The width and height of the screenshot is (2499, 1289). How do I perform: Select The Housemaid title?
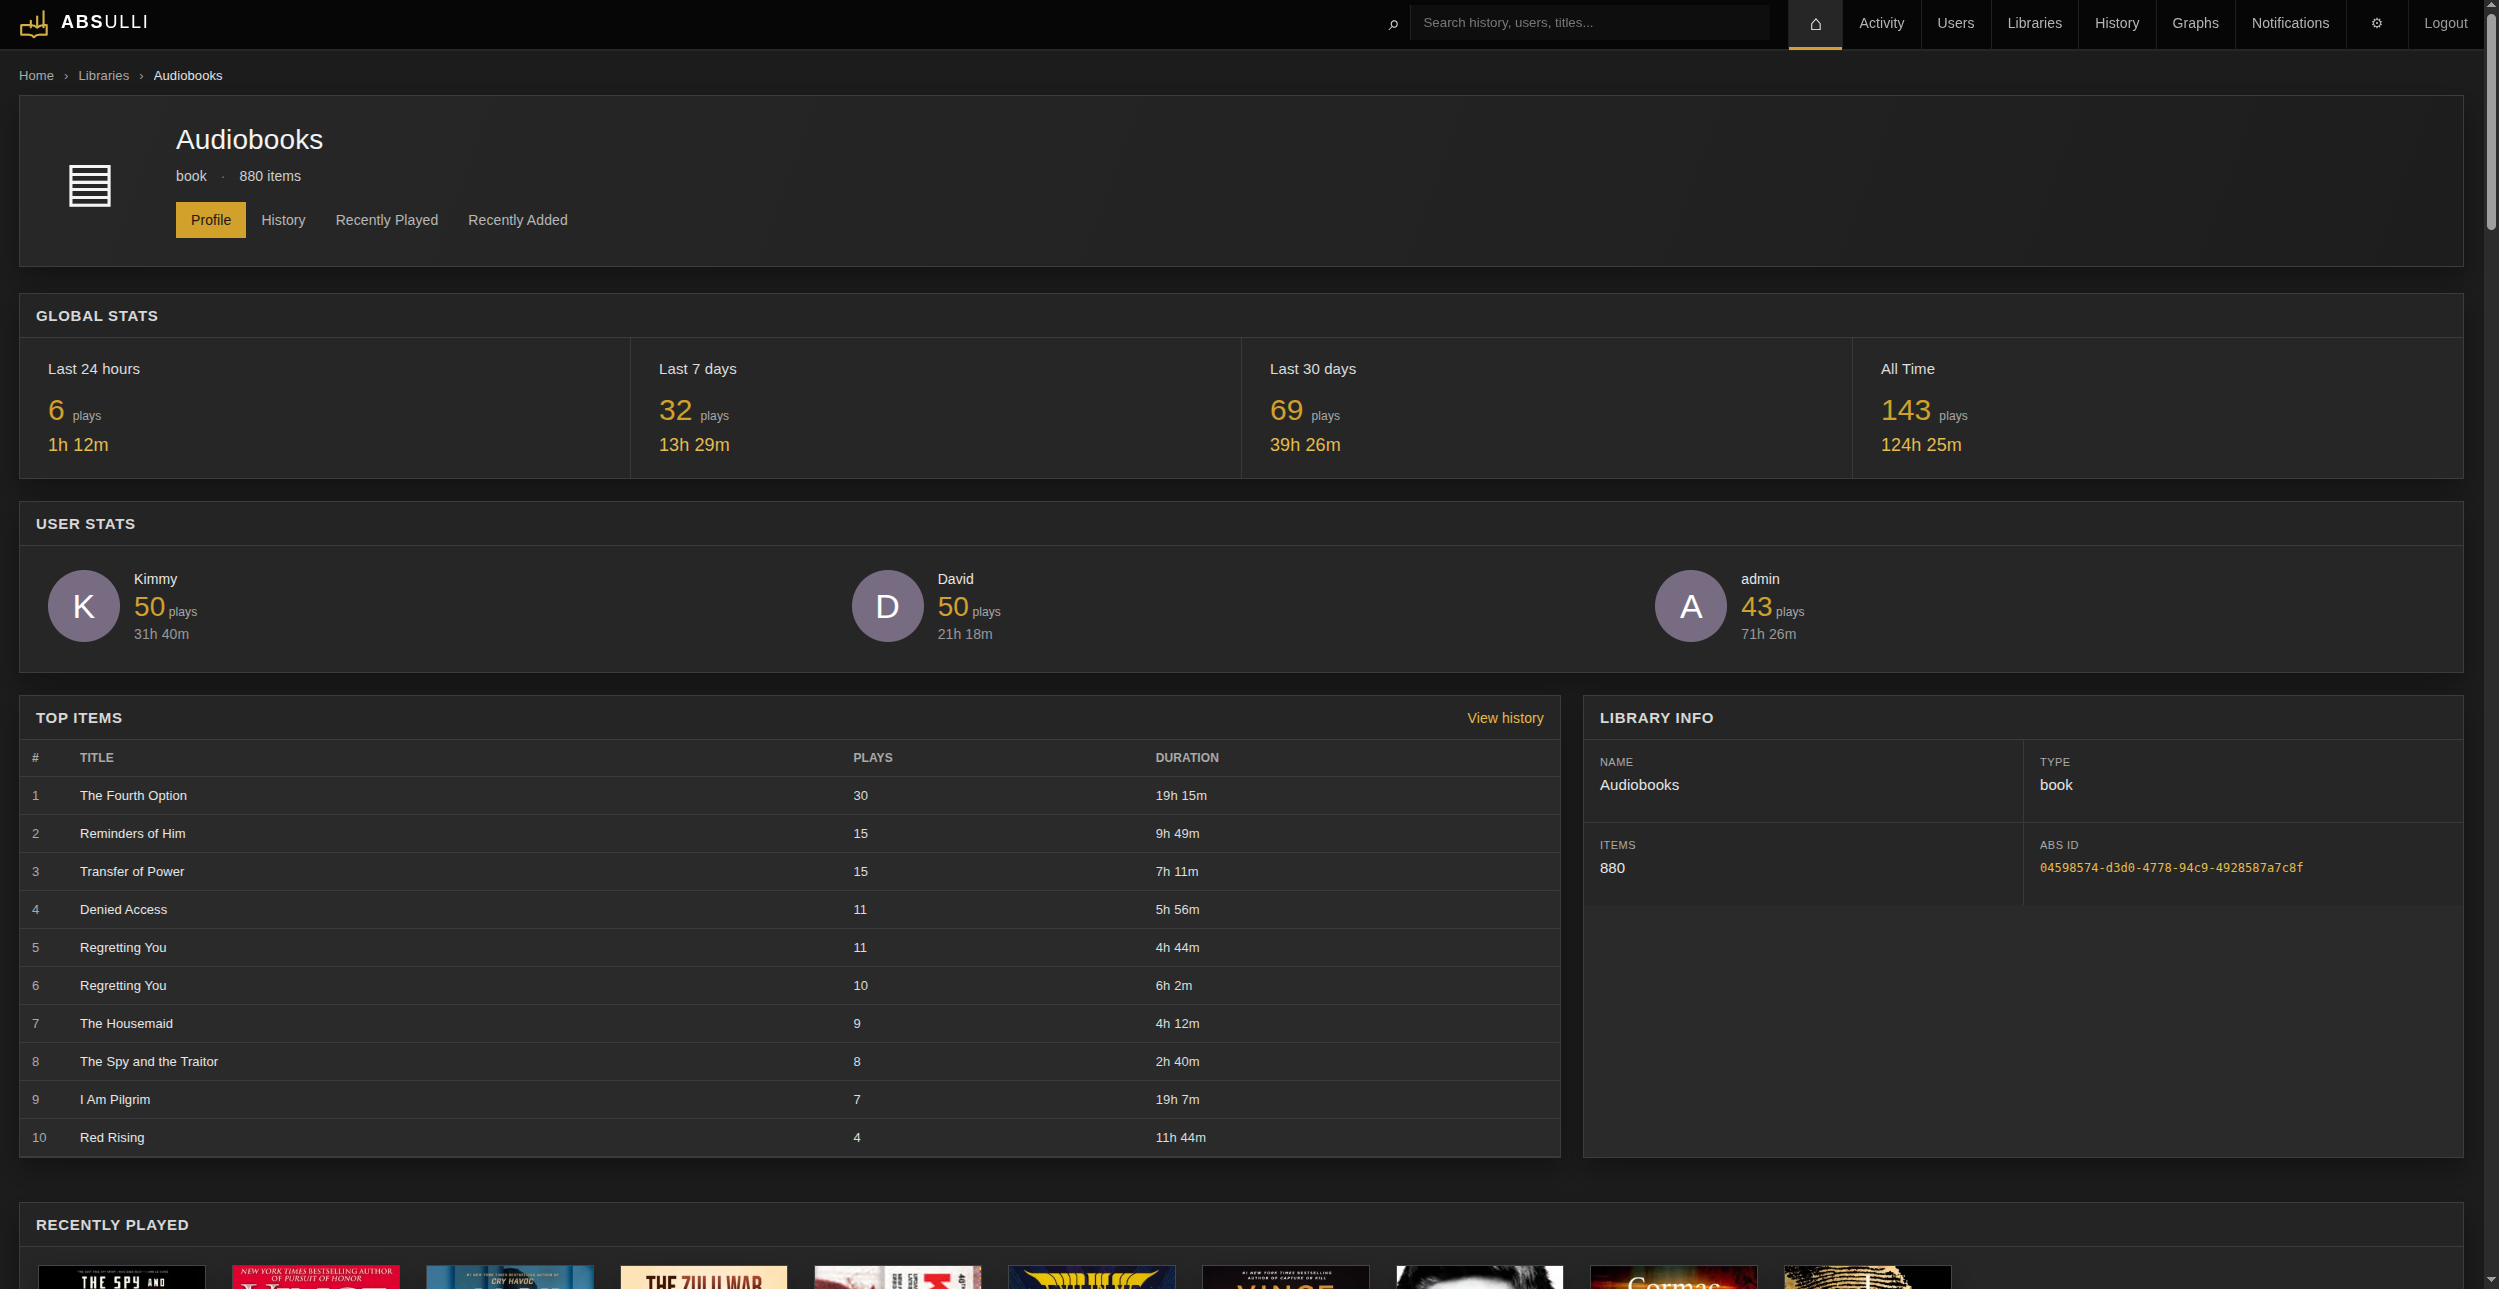126,1024
